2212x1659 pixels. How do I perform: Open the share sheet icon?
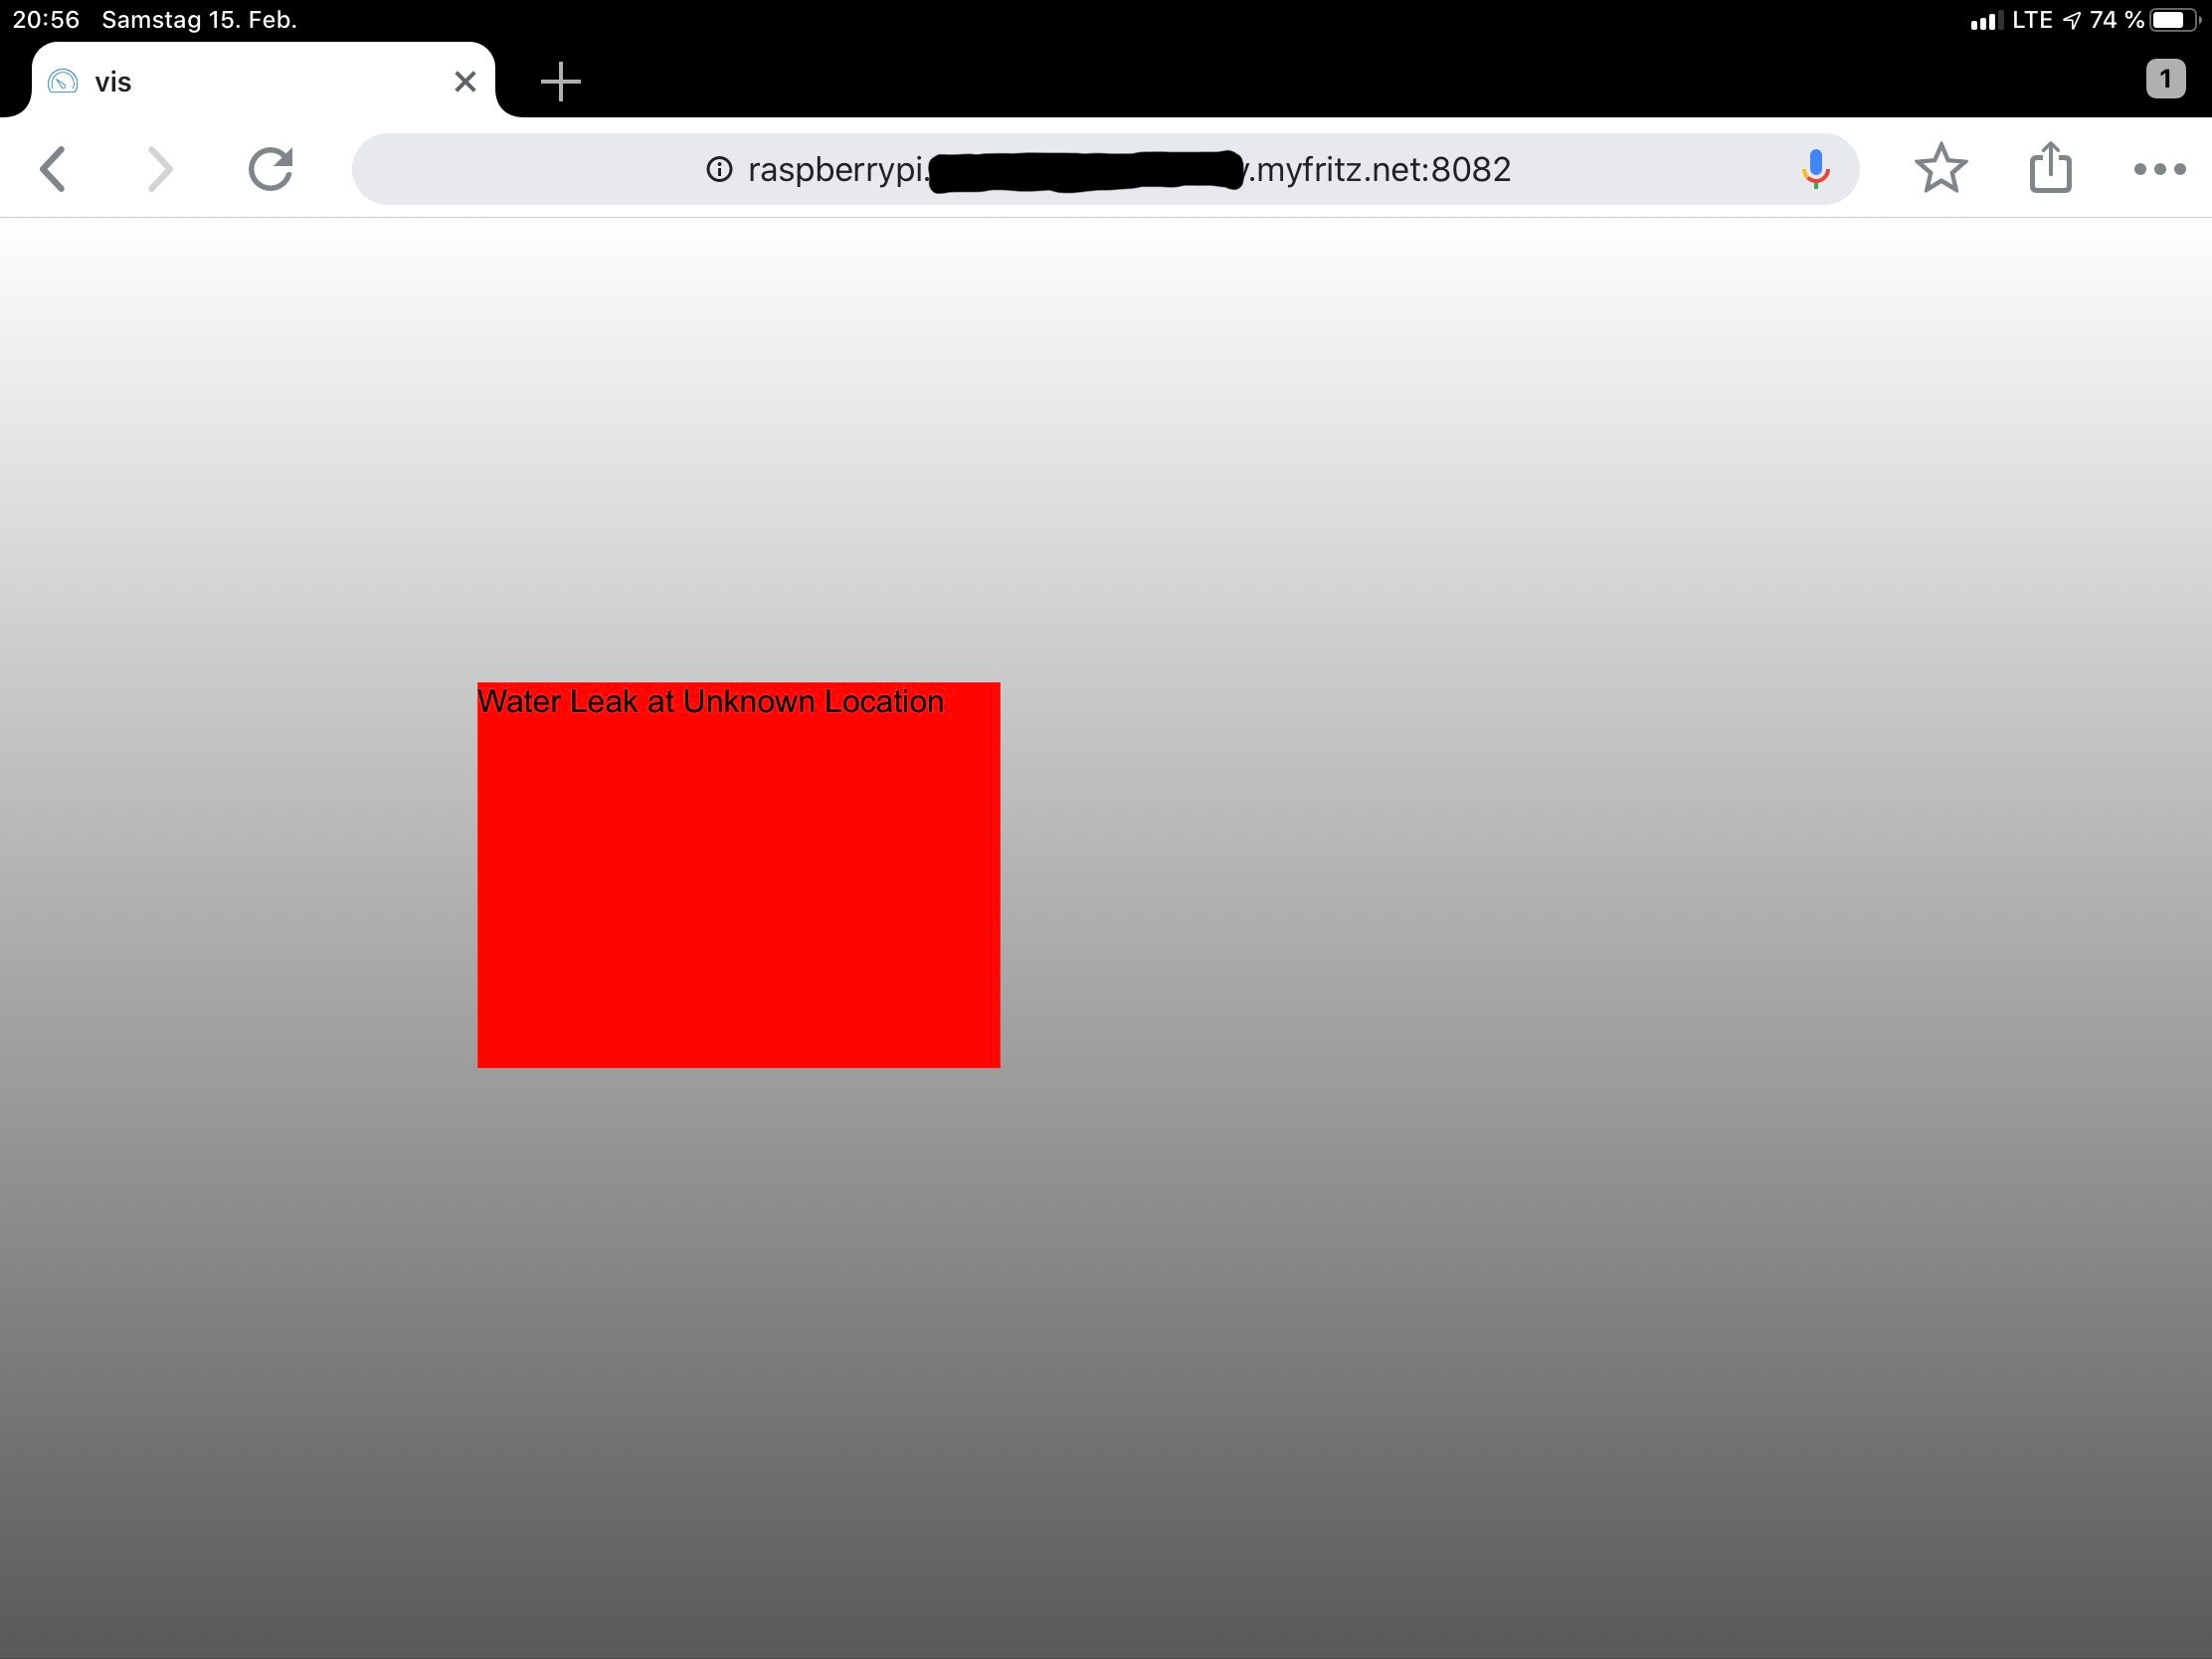pyautogui.click(x=2050, y=168)
